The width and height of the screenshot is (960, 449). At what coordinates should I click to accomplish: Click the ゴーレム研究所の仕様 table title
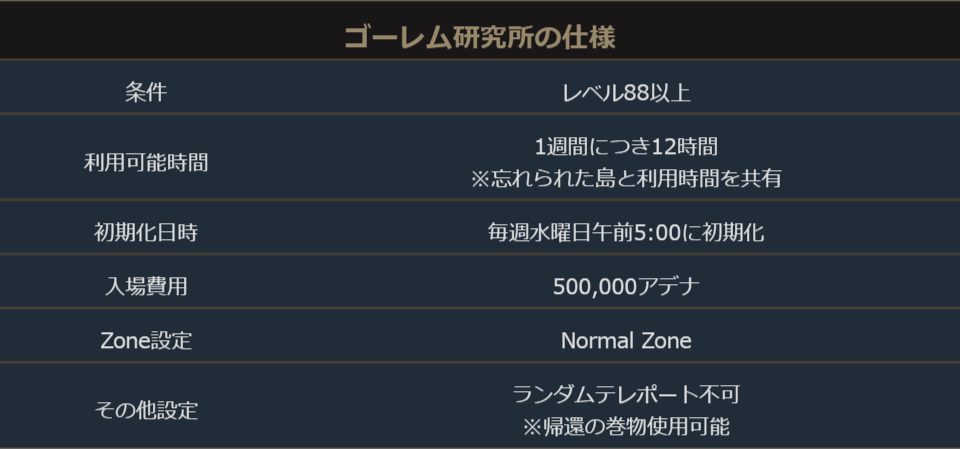click(479, 36)
